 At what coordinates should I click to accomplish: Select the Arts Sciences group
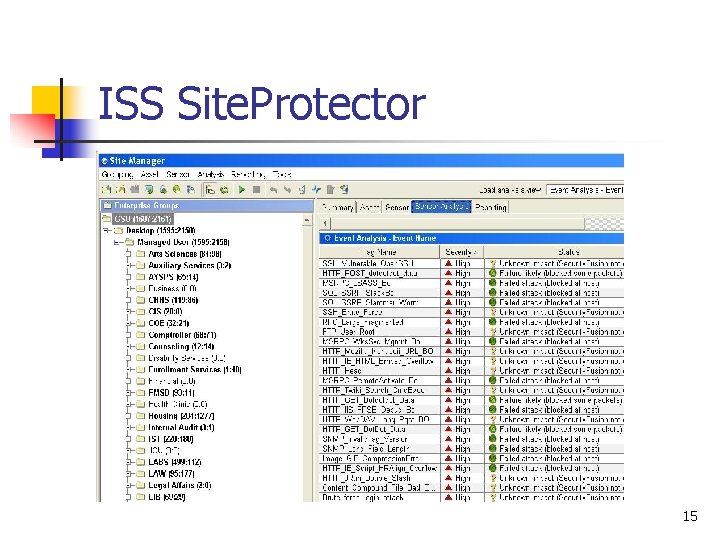tap(185, 254)
